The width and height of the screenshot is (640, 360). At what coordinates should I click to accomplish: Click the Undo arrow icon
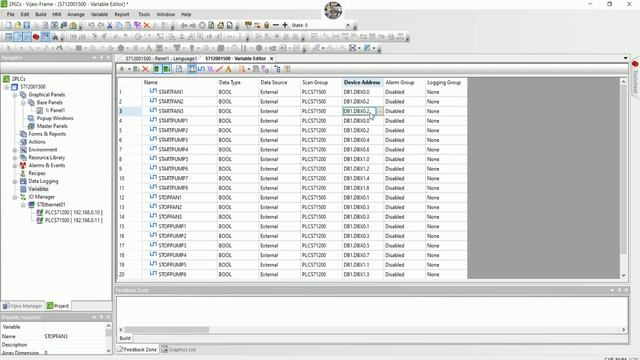click(91, 25)
